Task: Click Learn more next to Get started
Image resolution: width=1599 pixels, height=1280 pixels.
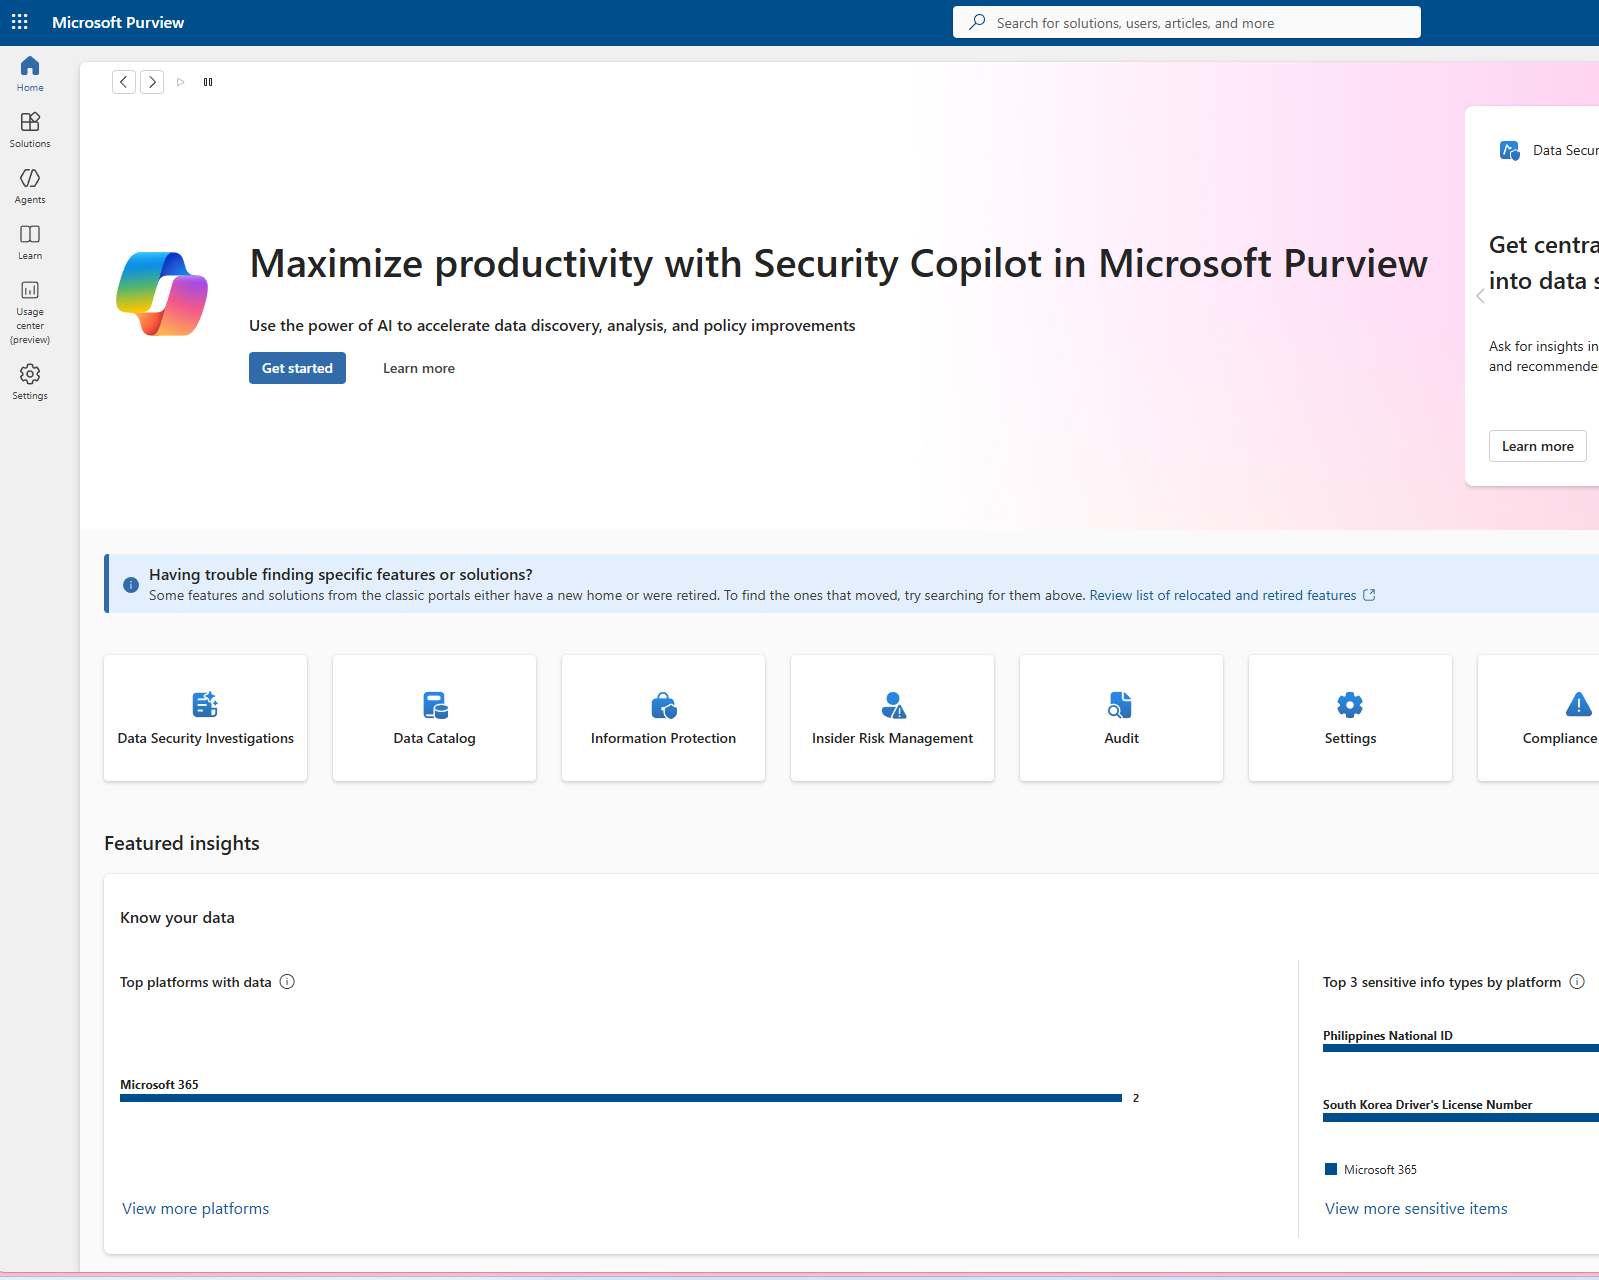Action: pos(419,368)
